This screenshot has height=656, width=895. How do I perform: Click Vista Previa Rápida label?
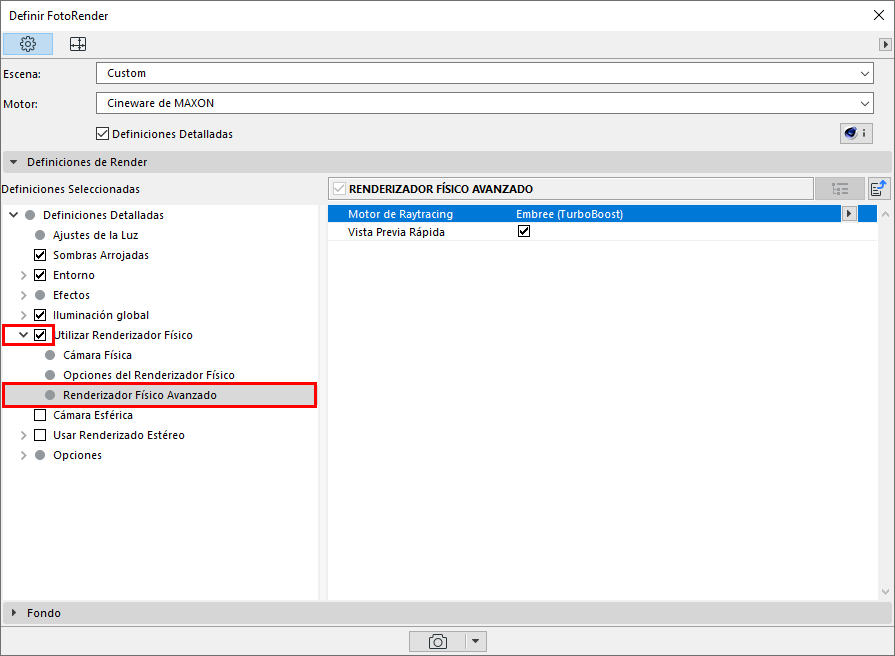[396, 232]
